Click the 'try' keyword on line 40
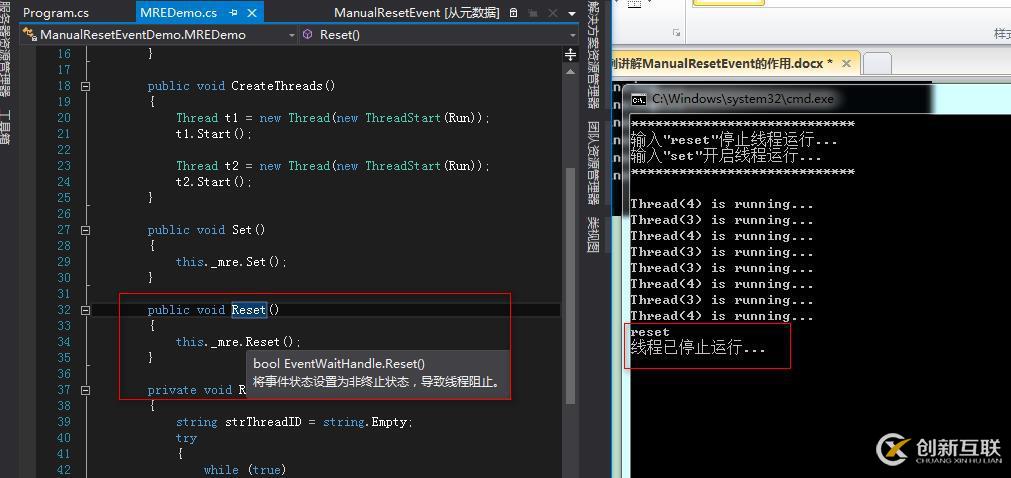Screen dimensions: 1011x478 click(x=186, y=438)
